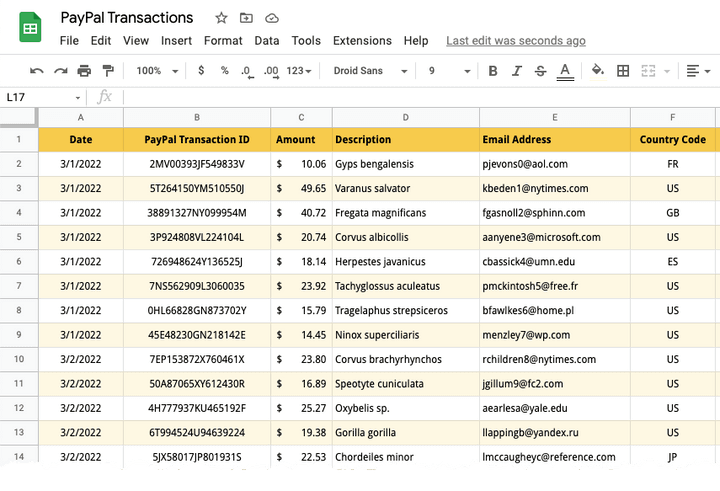Screen dimensions: 720x491
Task: Open the text color picker
Action: pyautogui.click(x=565, y=72)
